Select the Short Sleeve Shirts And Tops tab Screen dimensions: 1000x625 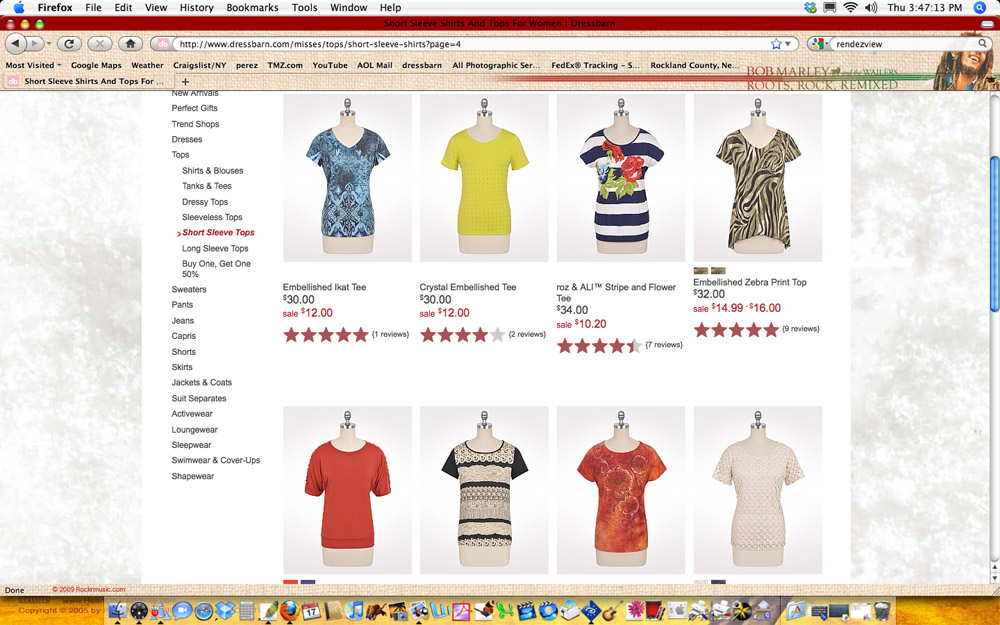pos(87,82)
